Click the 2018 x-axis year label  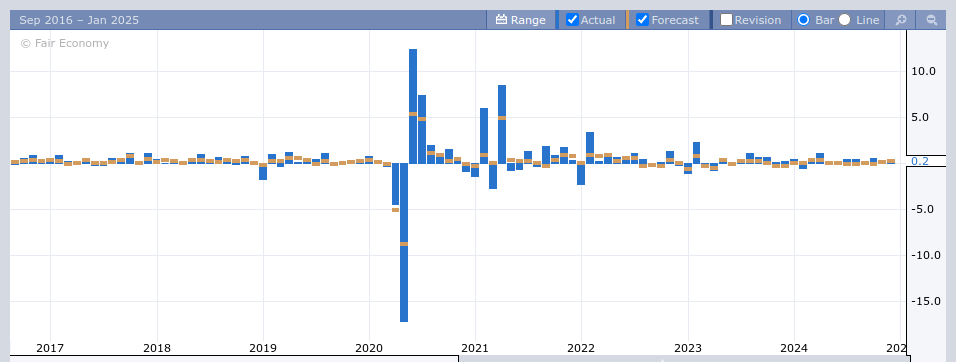pos(157,348)
